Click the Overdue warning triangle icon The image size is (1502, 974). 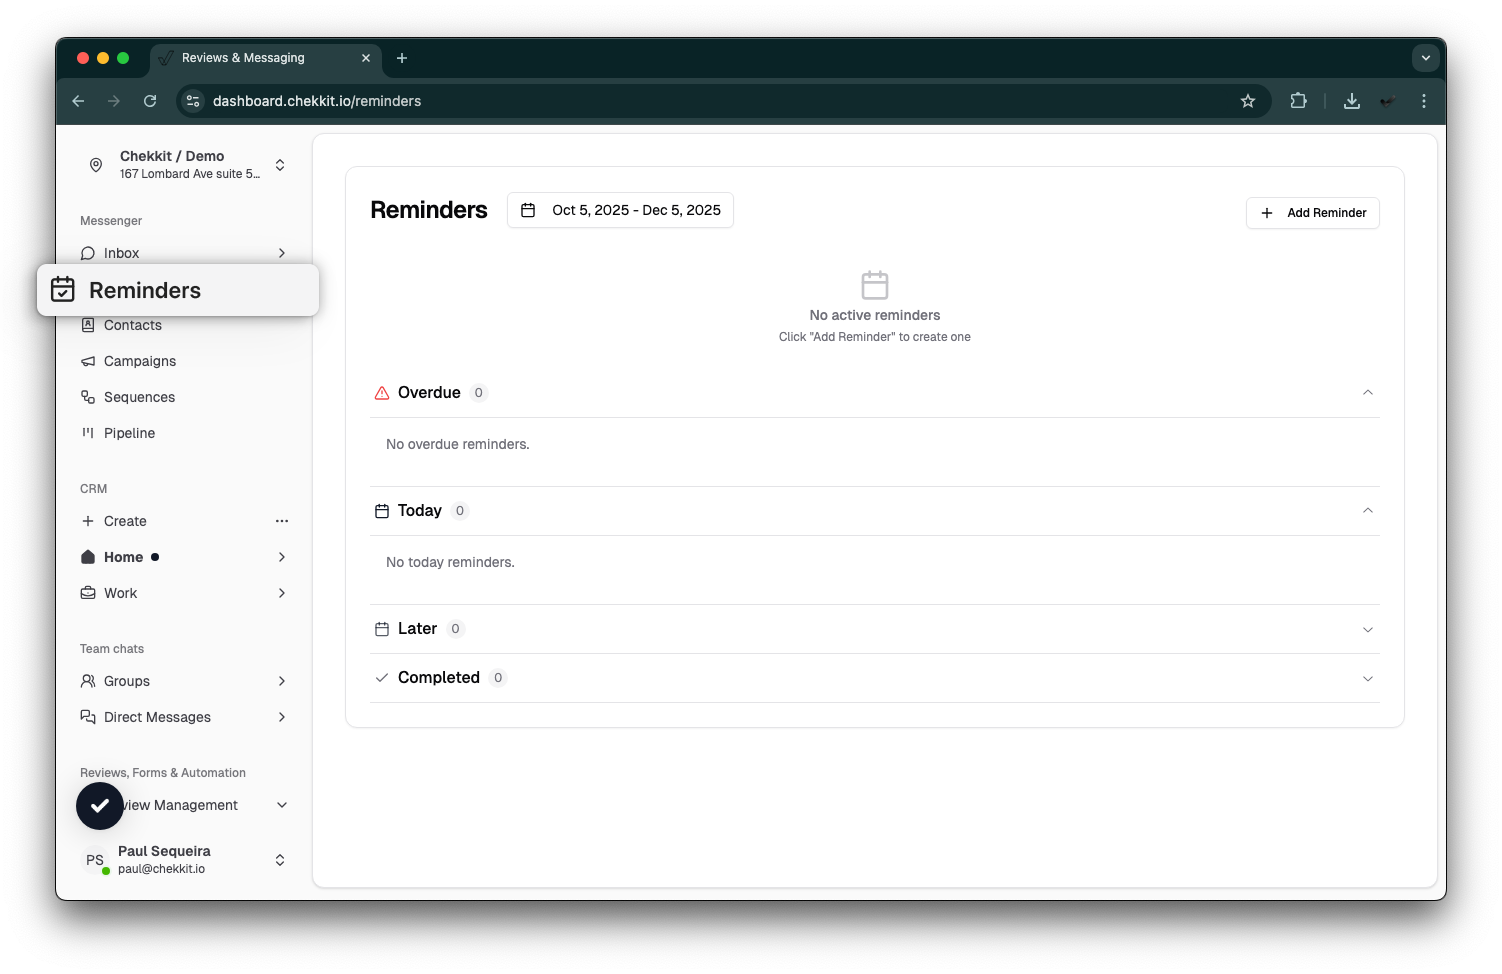tap(382, 393)
